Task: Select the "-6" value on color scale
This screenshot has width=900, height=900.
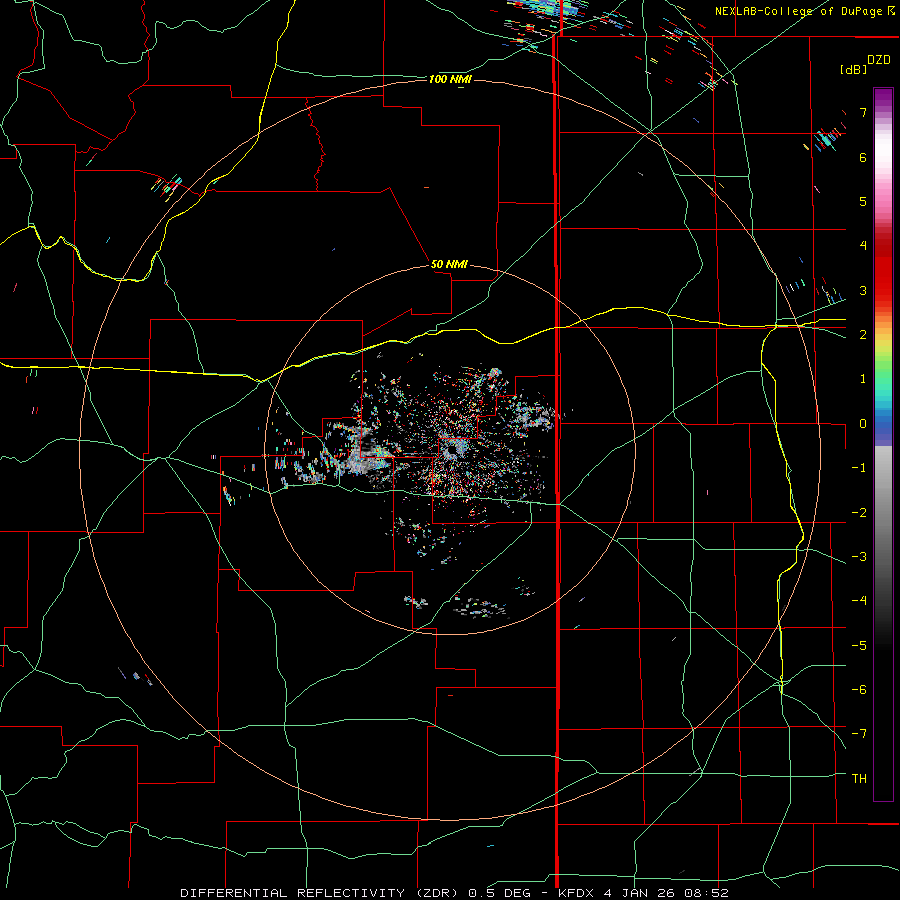Action: point(859,690)
